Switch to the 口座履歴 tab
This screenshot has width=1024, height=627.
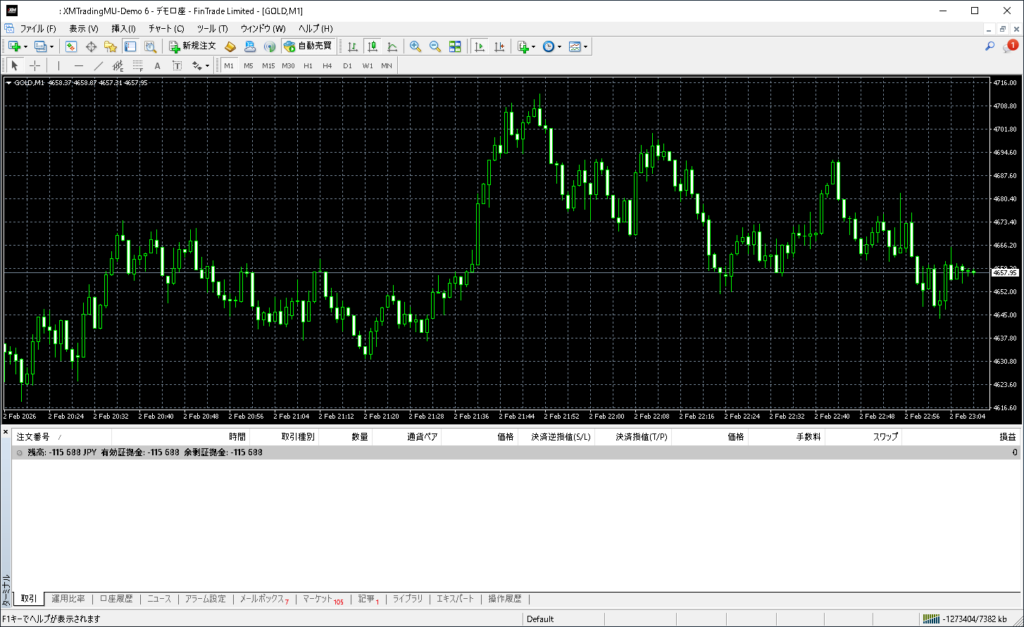[x=116, y=599]
